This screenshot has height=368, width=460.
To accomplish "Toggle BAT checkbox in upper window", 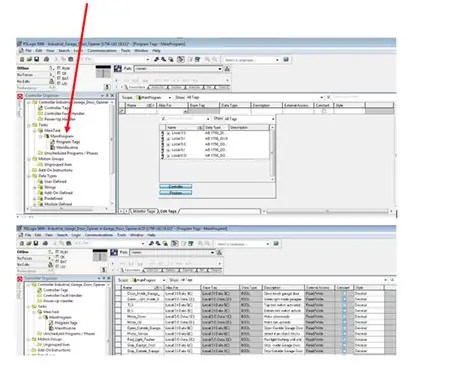I will (x=59, y=78).
